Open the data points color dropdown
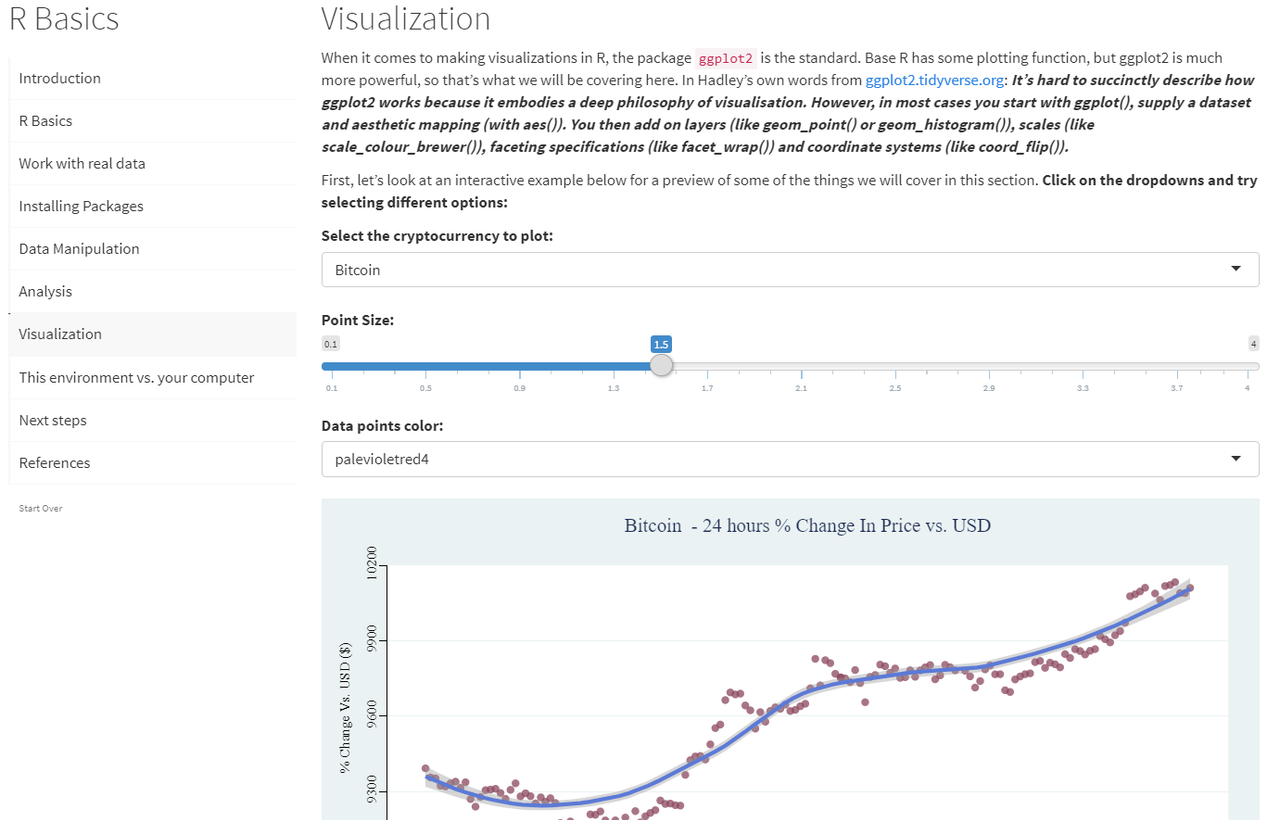1280x820 pixels. click(790, 459)
